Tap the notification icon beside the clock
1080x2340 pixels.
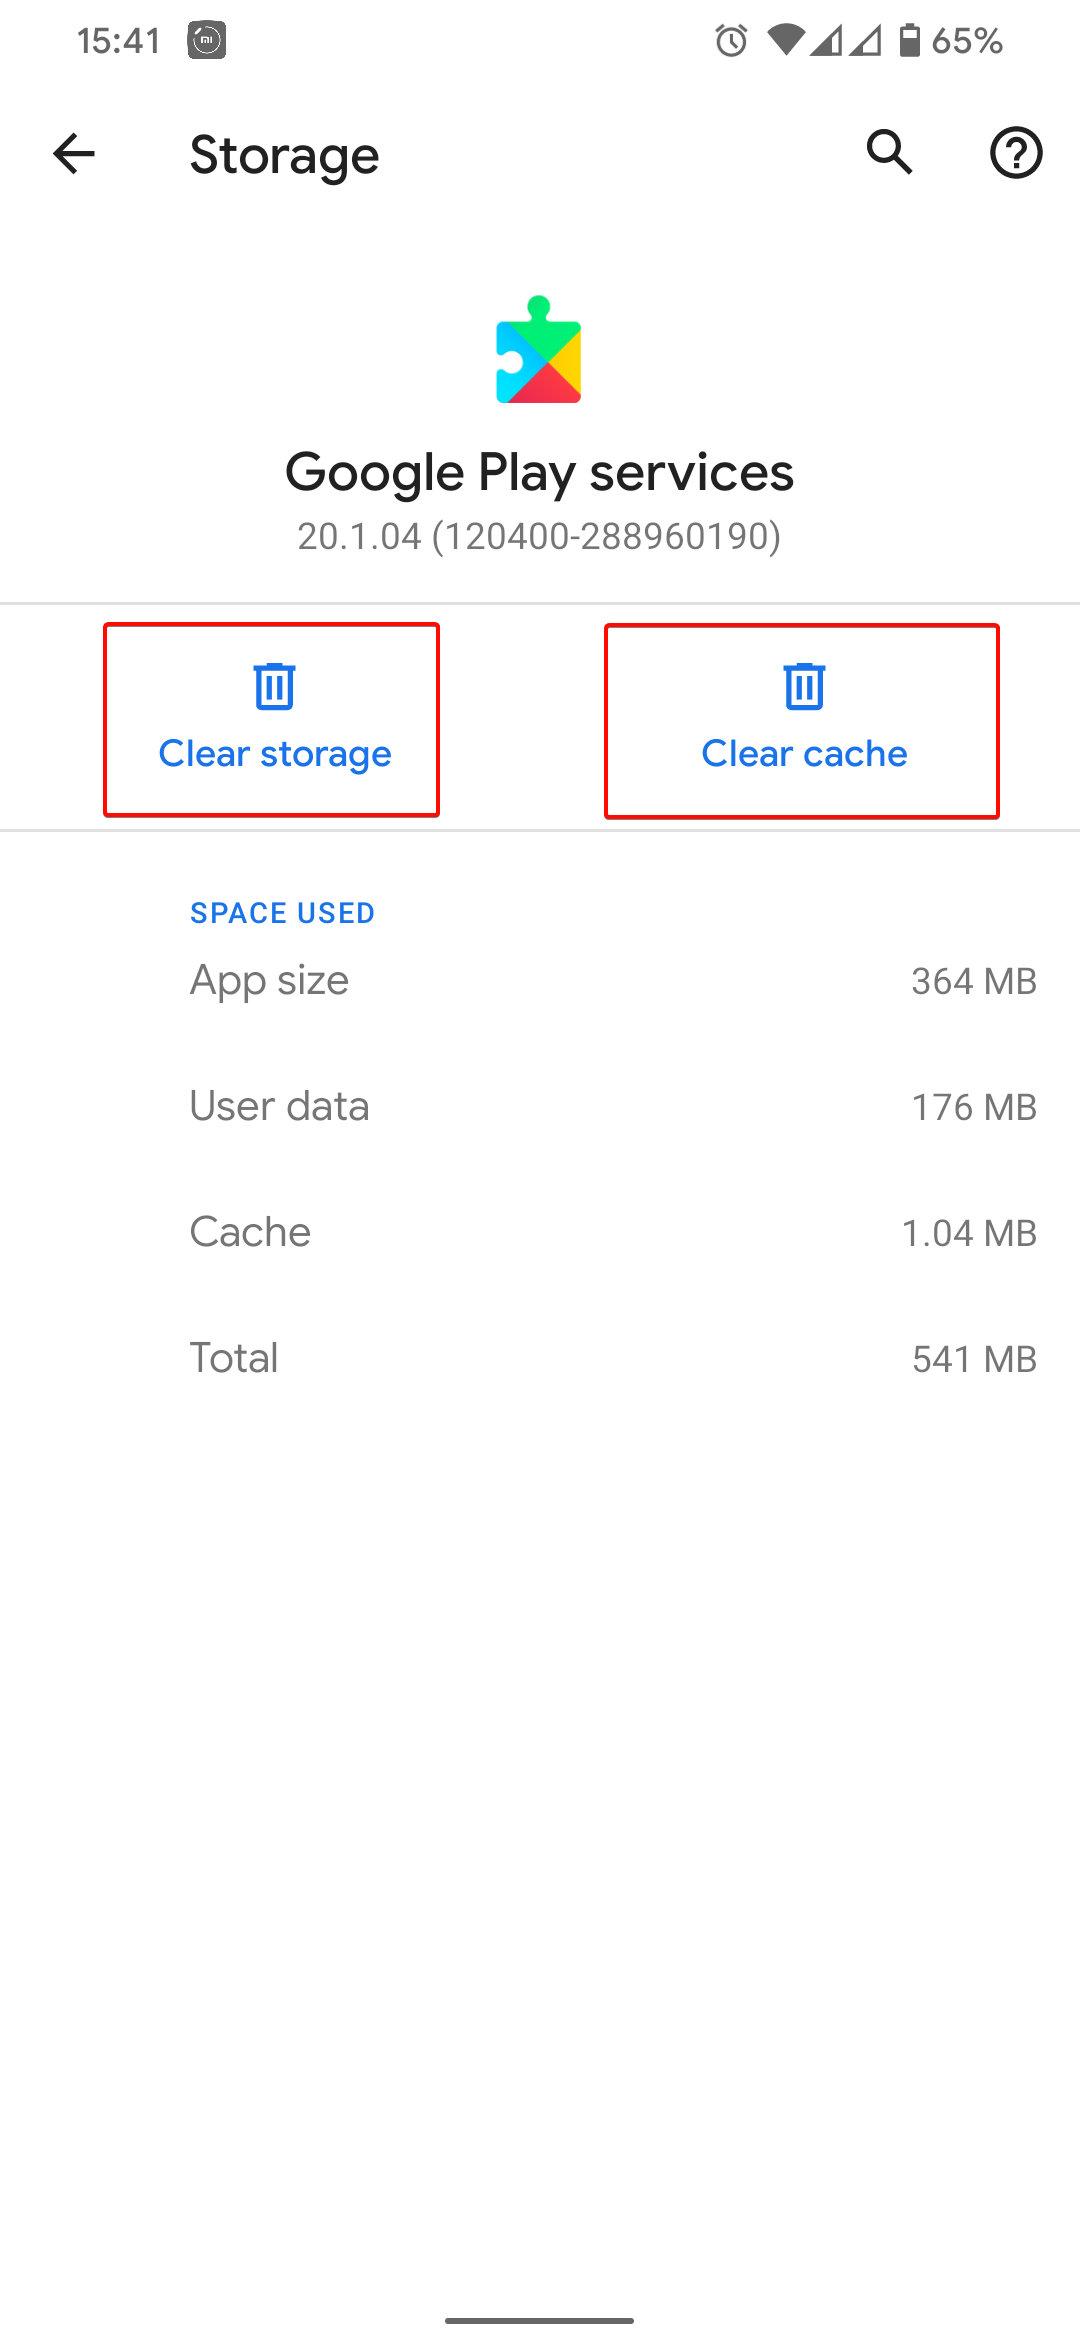coord(206,41)
